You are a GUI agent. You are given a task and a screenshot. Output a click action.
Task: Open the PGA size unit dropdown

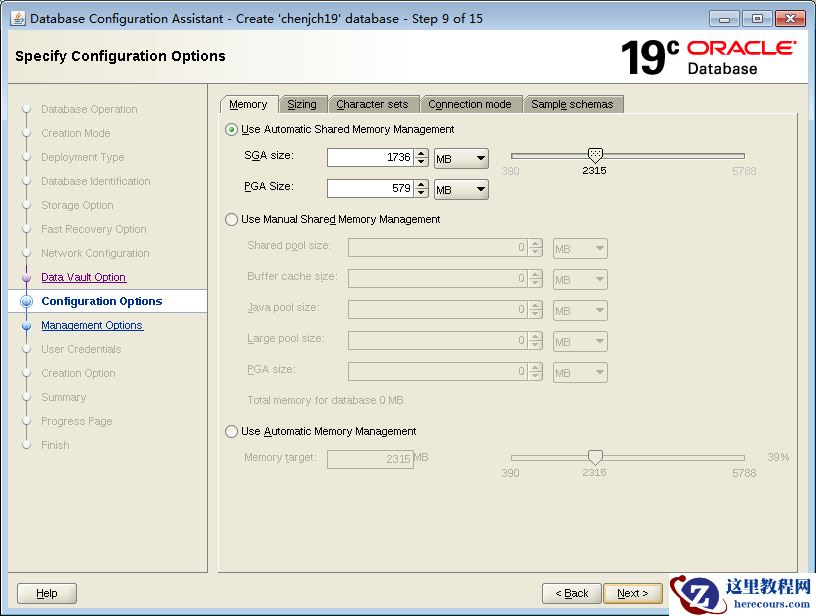click(x=461, y=189)
